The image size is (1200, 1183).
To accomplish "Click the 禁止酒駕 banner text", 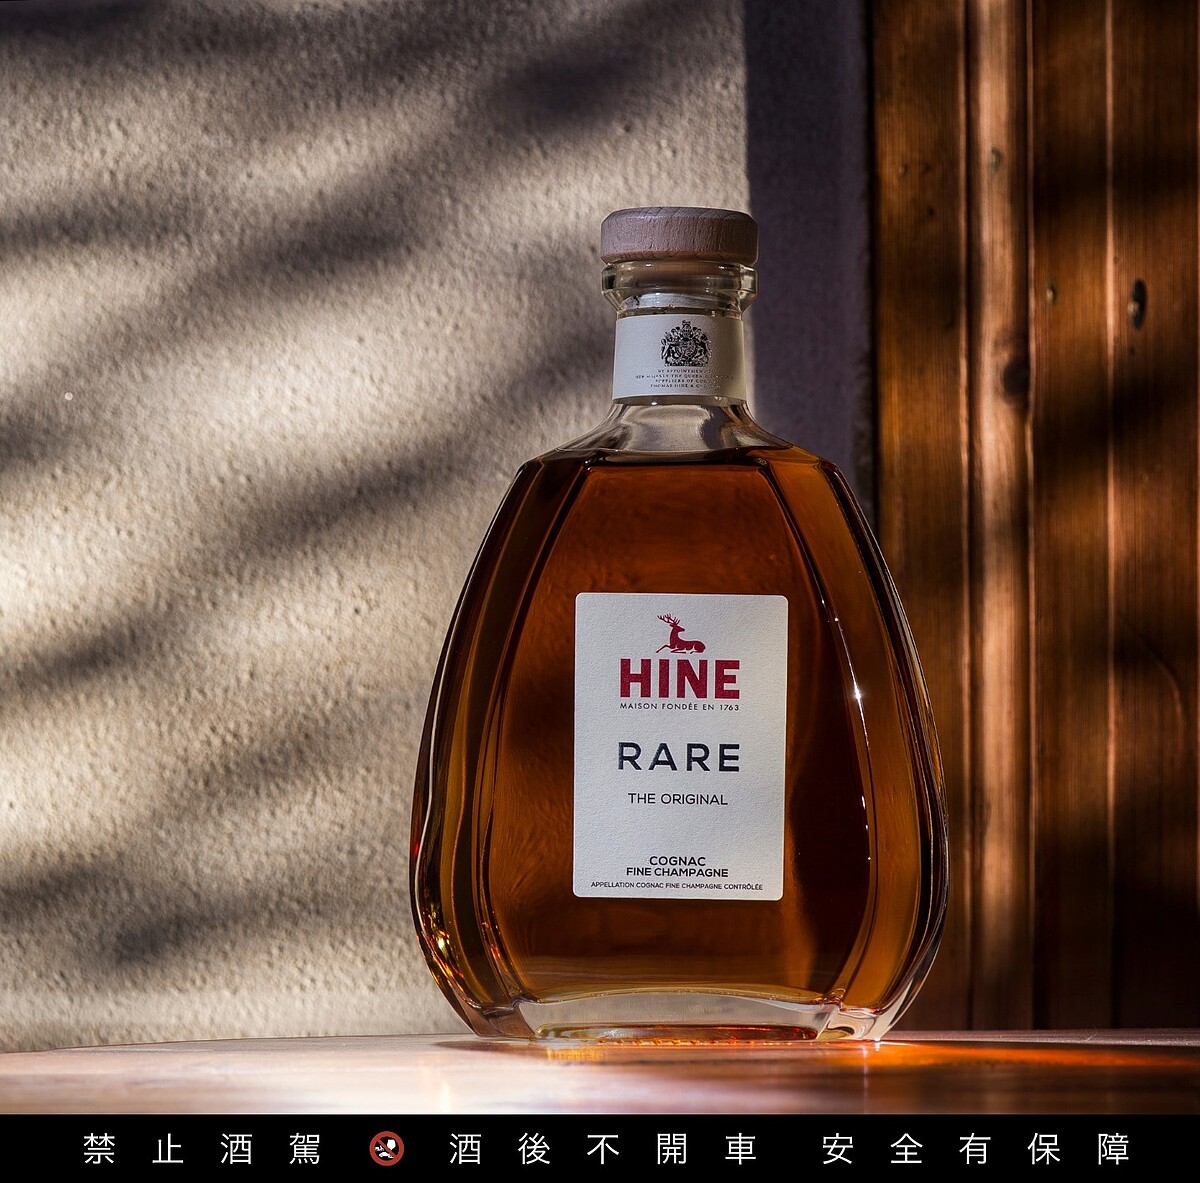I will [x=202, y=1148].
